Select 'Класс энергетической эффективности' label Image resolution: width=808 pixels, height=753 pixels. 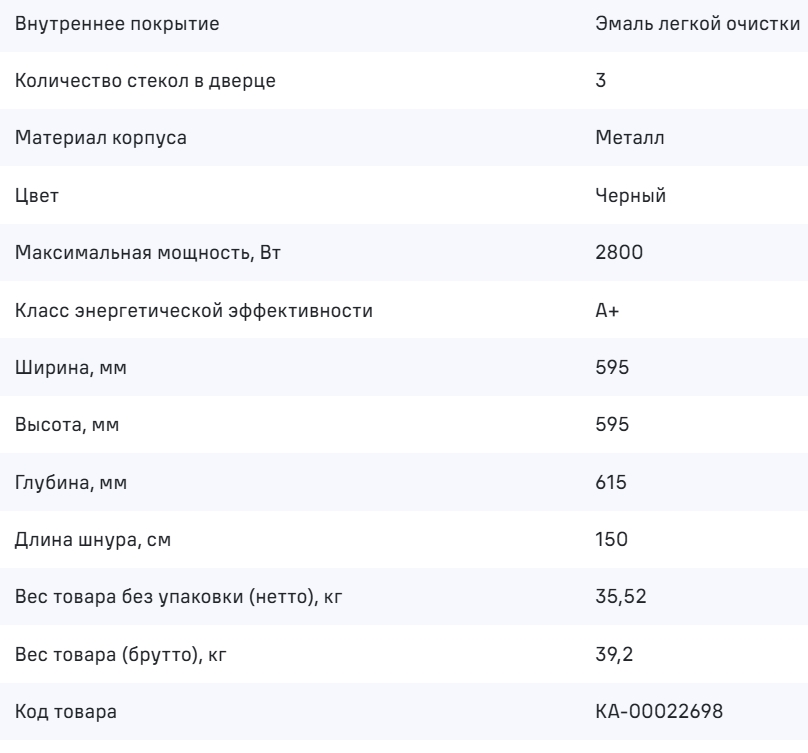[194, 311]
